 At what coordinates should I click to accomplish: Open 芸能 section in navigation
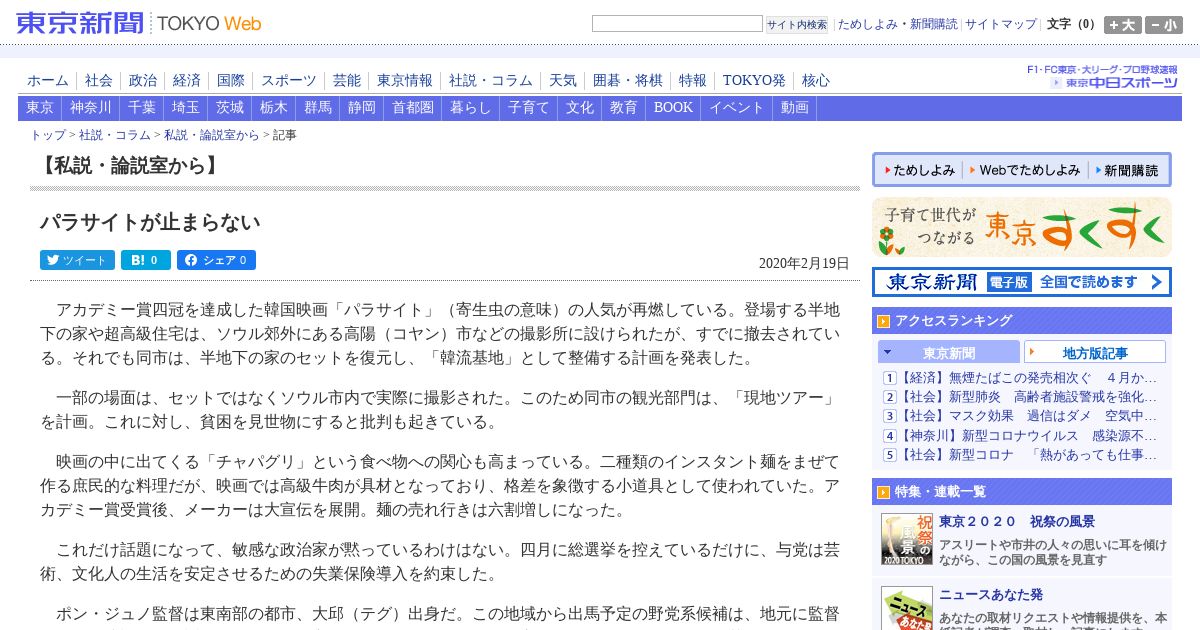pos(347,80)
